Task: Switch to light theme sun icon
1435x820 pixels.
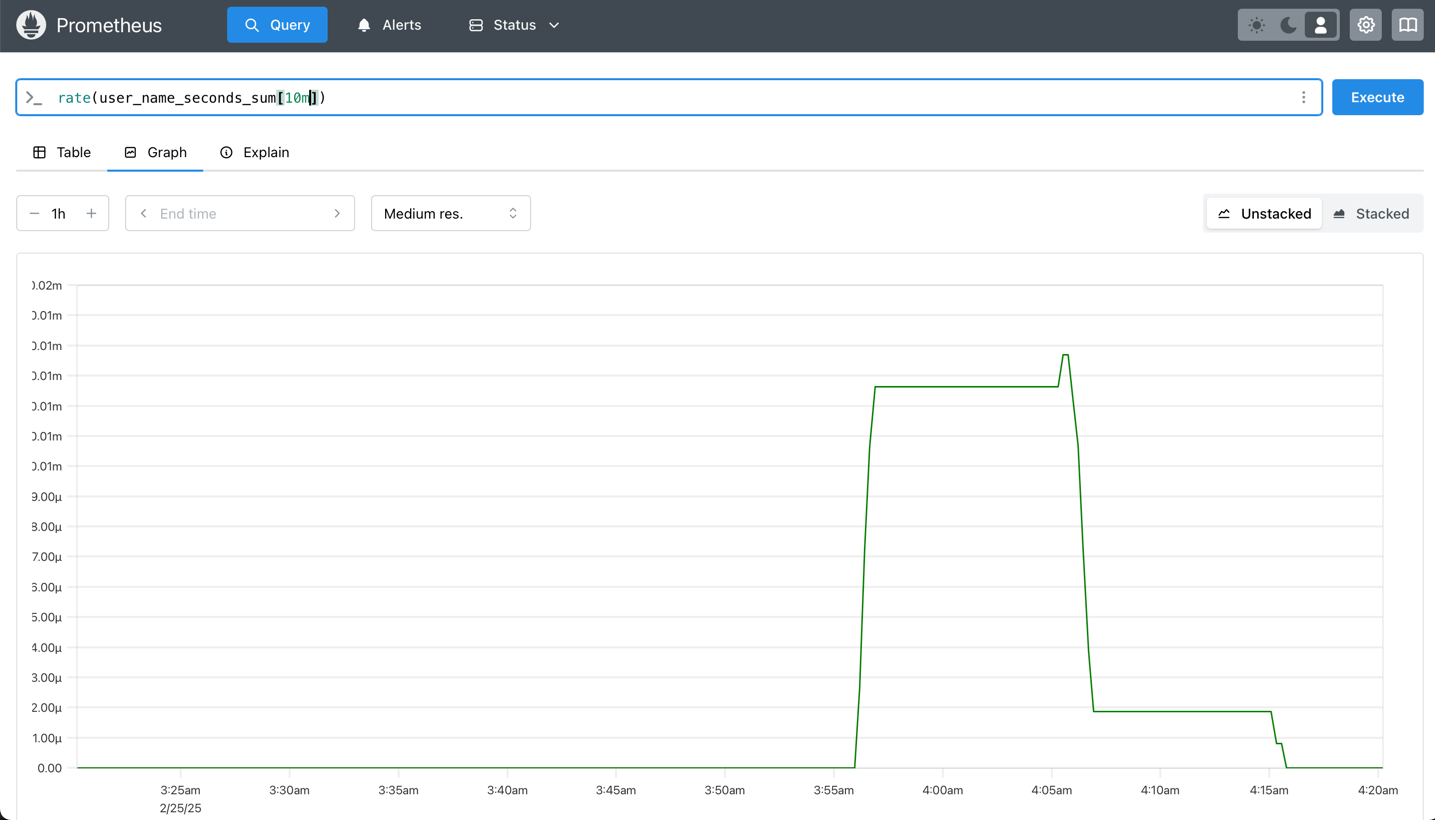Action: click(x=1257, y=25)
